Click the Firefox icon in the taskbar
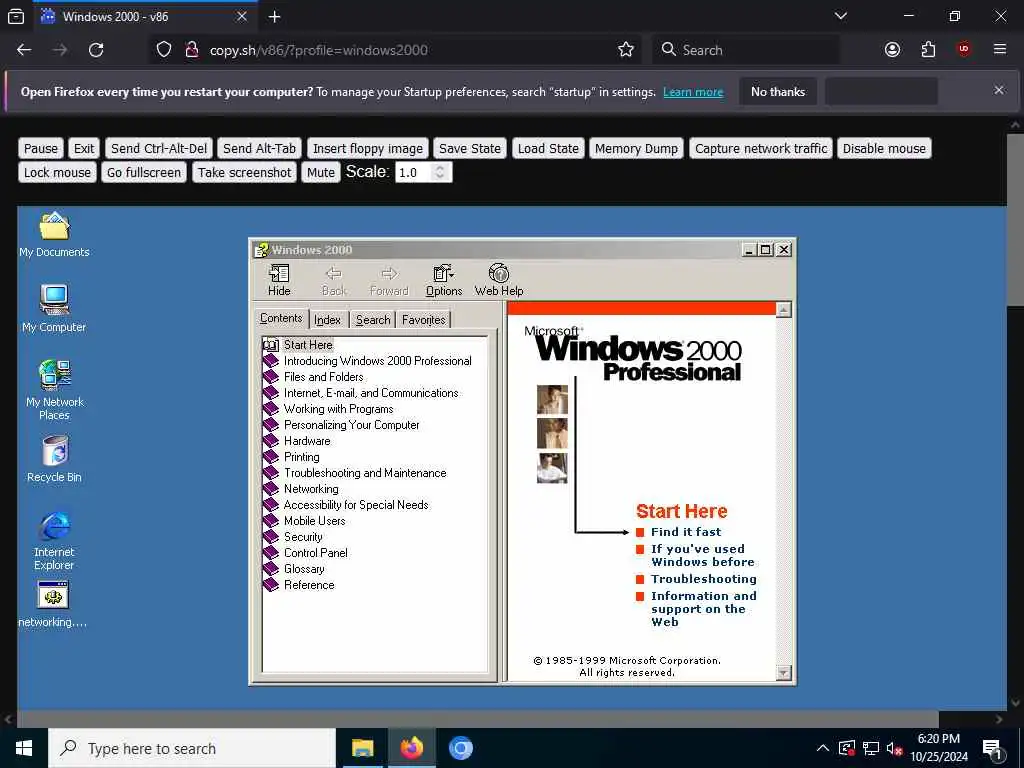1024x768 pixels. coord(411,748)
